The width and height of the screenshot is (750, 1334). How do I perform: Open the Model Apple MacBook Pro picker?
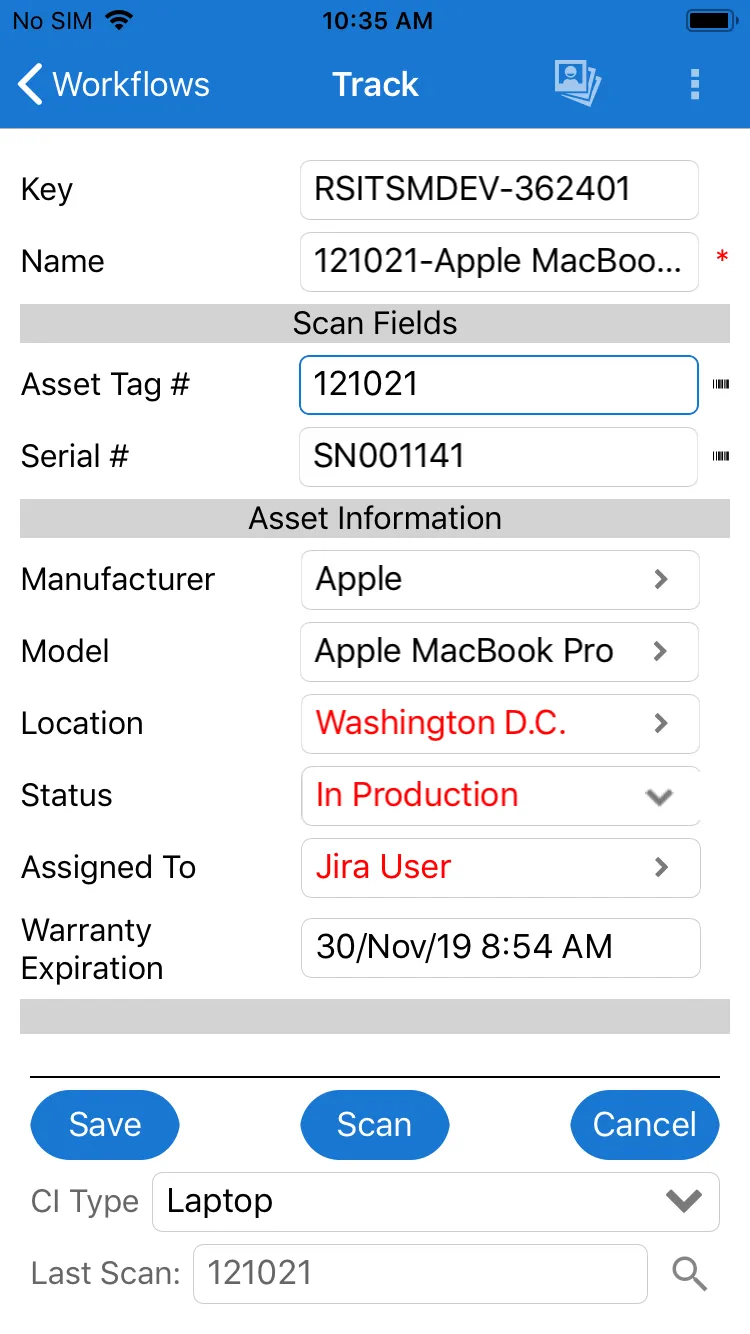[x=500, y=651]
